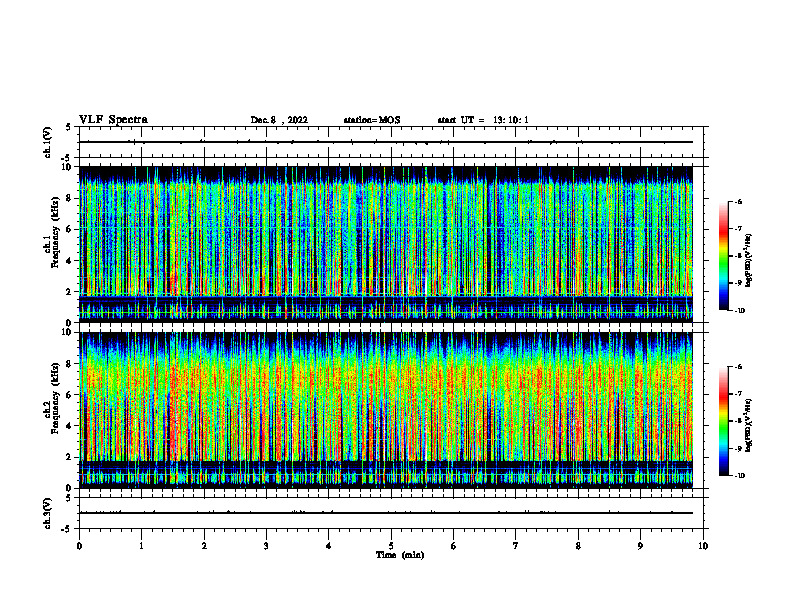792x612 pixels.
Task: Click the ch.2 spectrogram panel
Action: coord(386,410)
